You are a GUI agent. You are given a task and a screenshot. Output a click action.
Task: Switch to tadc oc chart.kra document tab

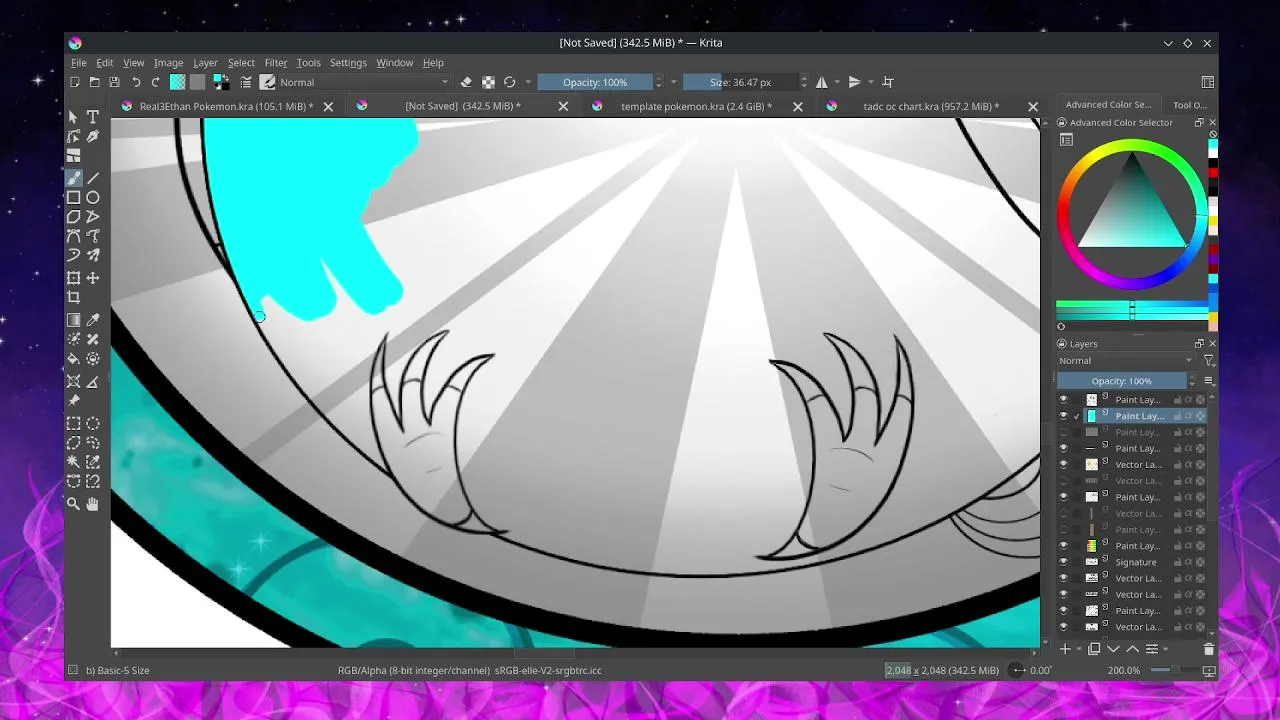(x=932, y=106)
